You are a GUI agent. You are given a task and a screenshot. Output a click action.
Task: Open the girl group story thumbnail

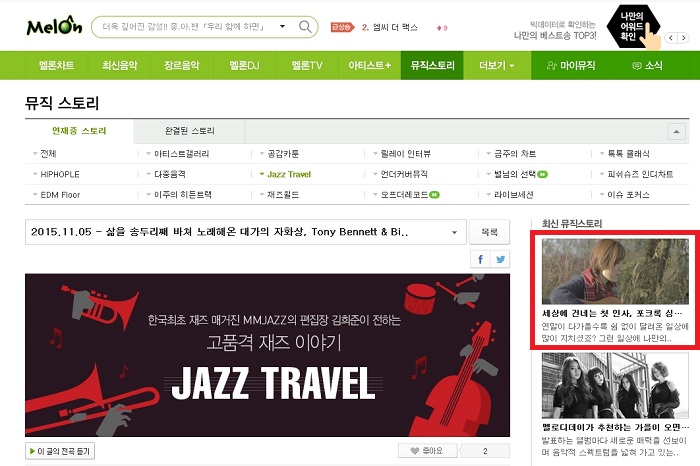615,386
